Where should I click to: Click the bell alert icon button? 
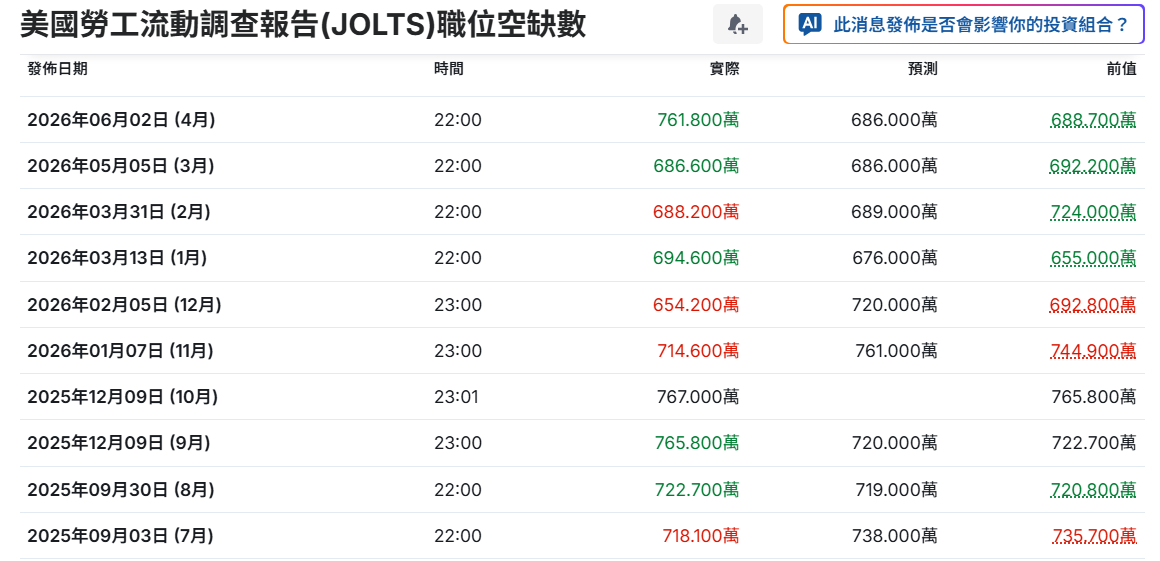[738, 24]
